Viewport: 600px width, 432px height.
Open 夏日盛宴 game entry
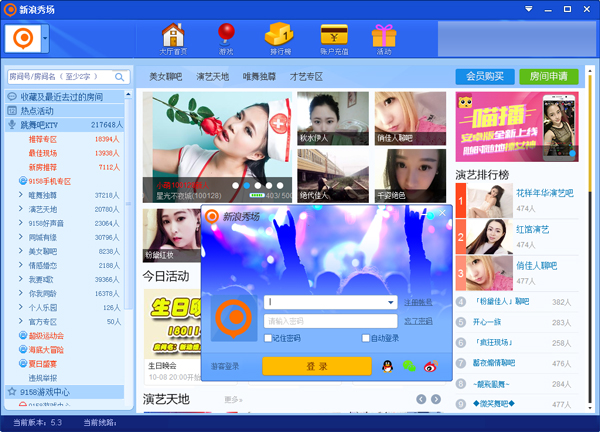point(42,364)
